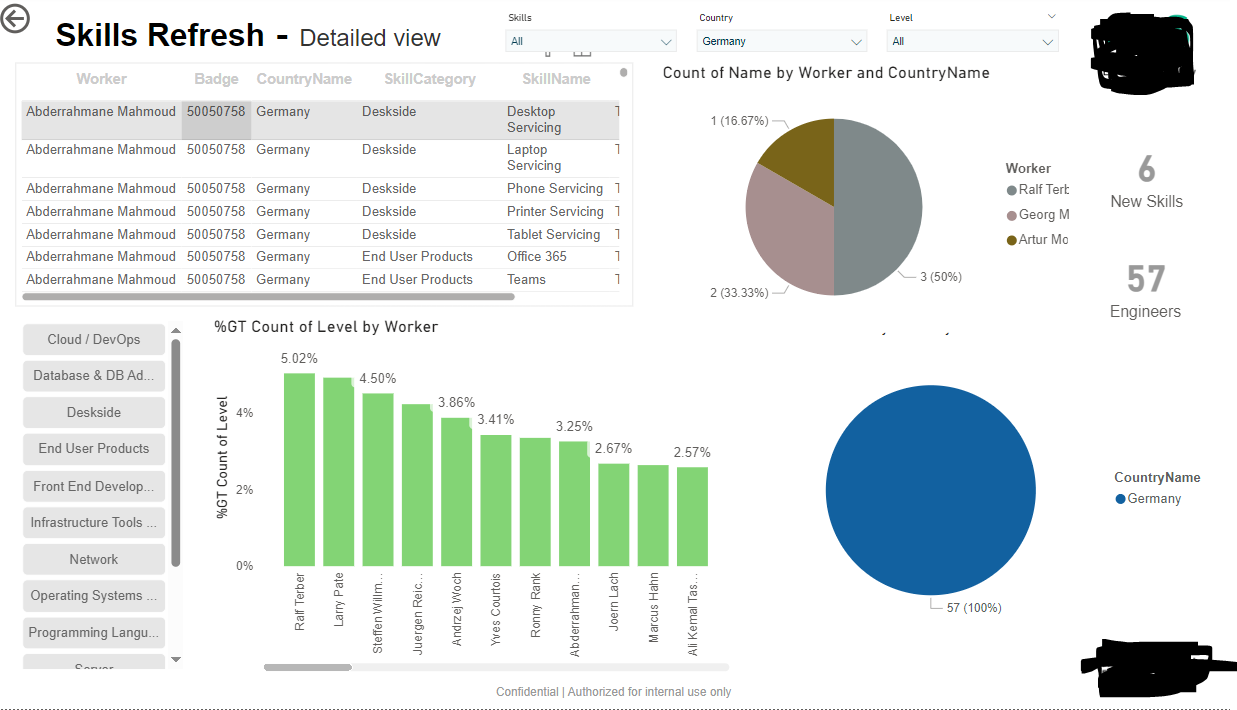The image size is (1237, 710).
Task: Click the %GT Count of Level by Worker title
Action: pyautogui.click(x=326, y=327)
